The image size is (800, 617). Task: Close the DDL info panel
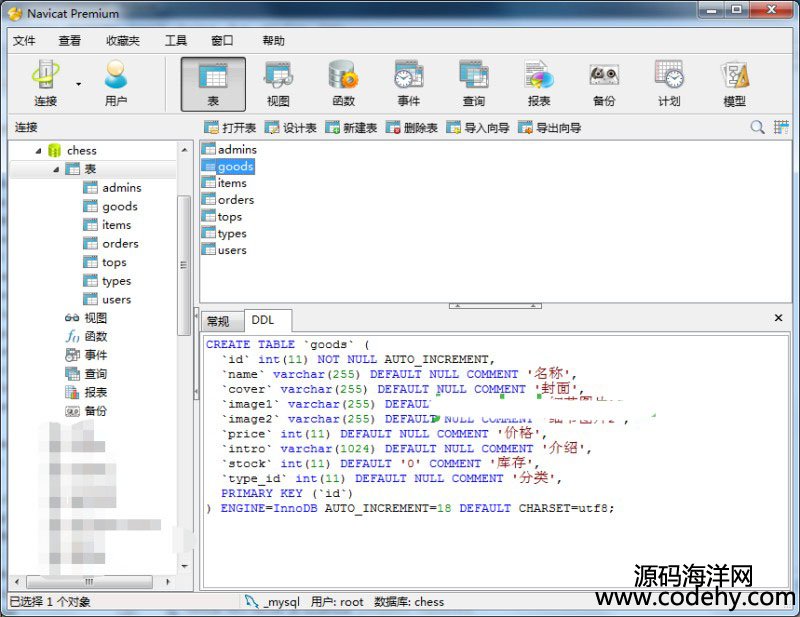pyautogui.click(x=778, y=318)
